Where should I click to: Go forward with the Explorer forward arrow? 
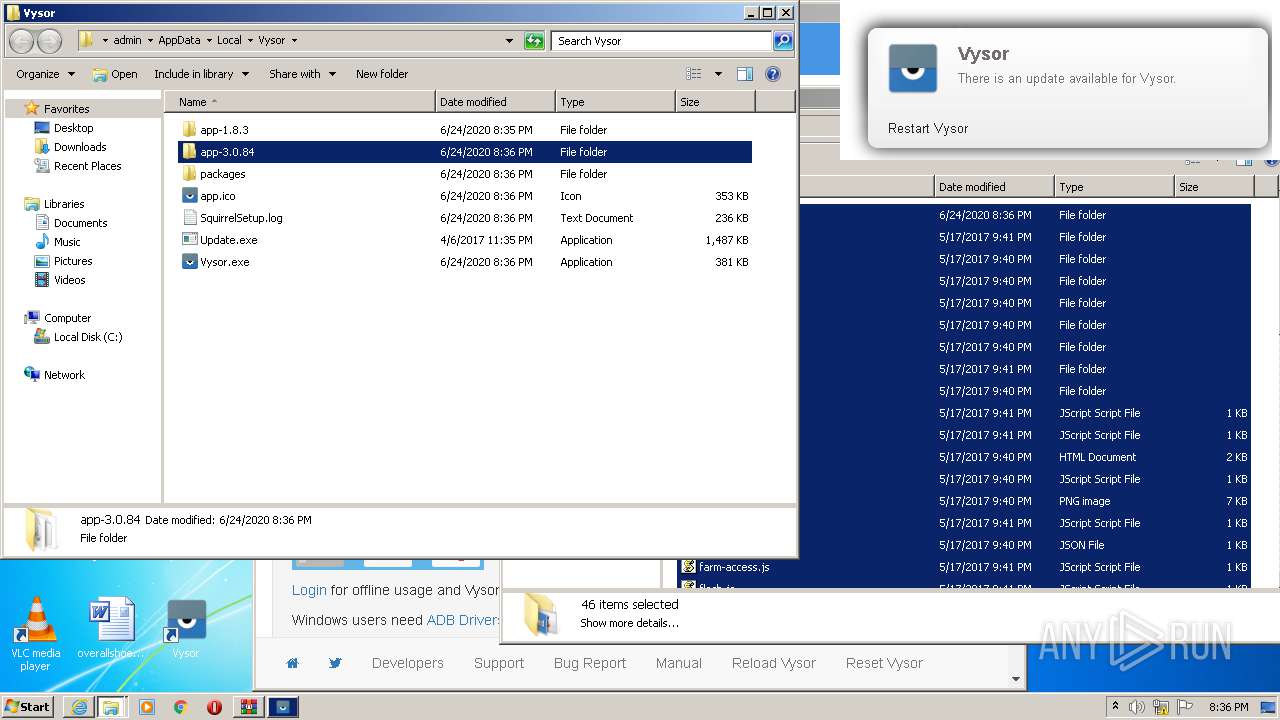click(49, 41)
